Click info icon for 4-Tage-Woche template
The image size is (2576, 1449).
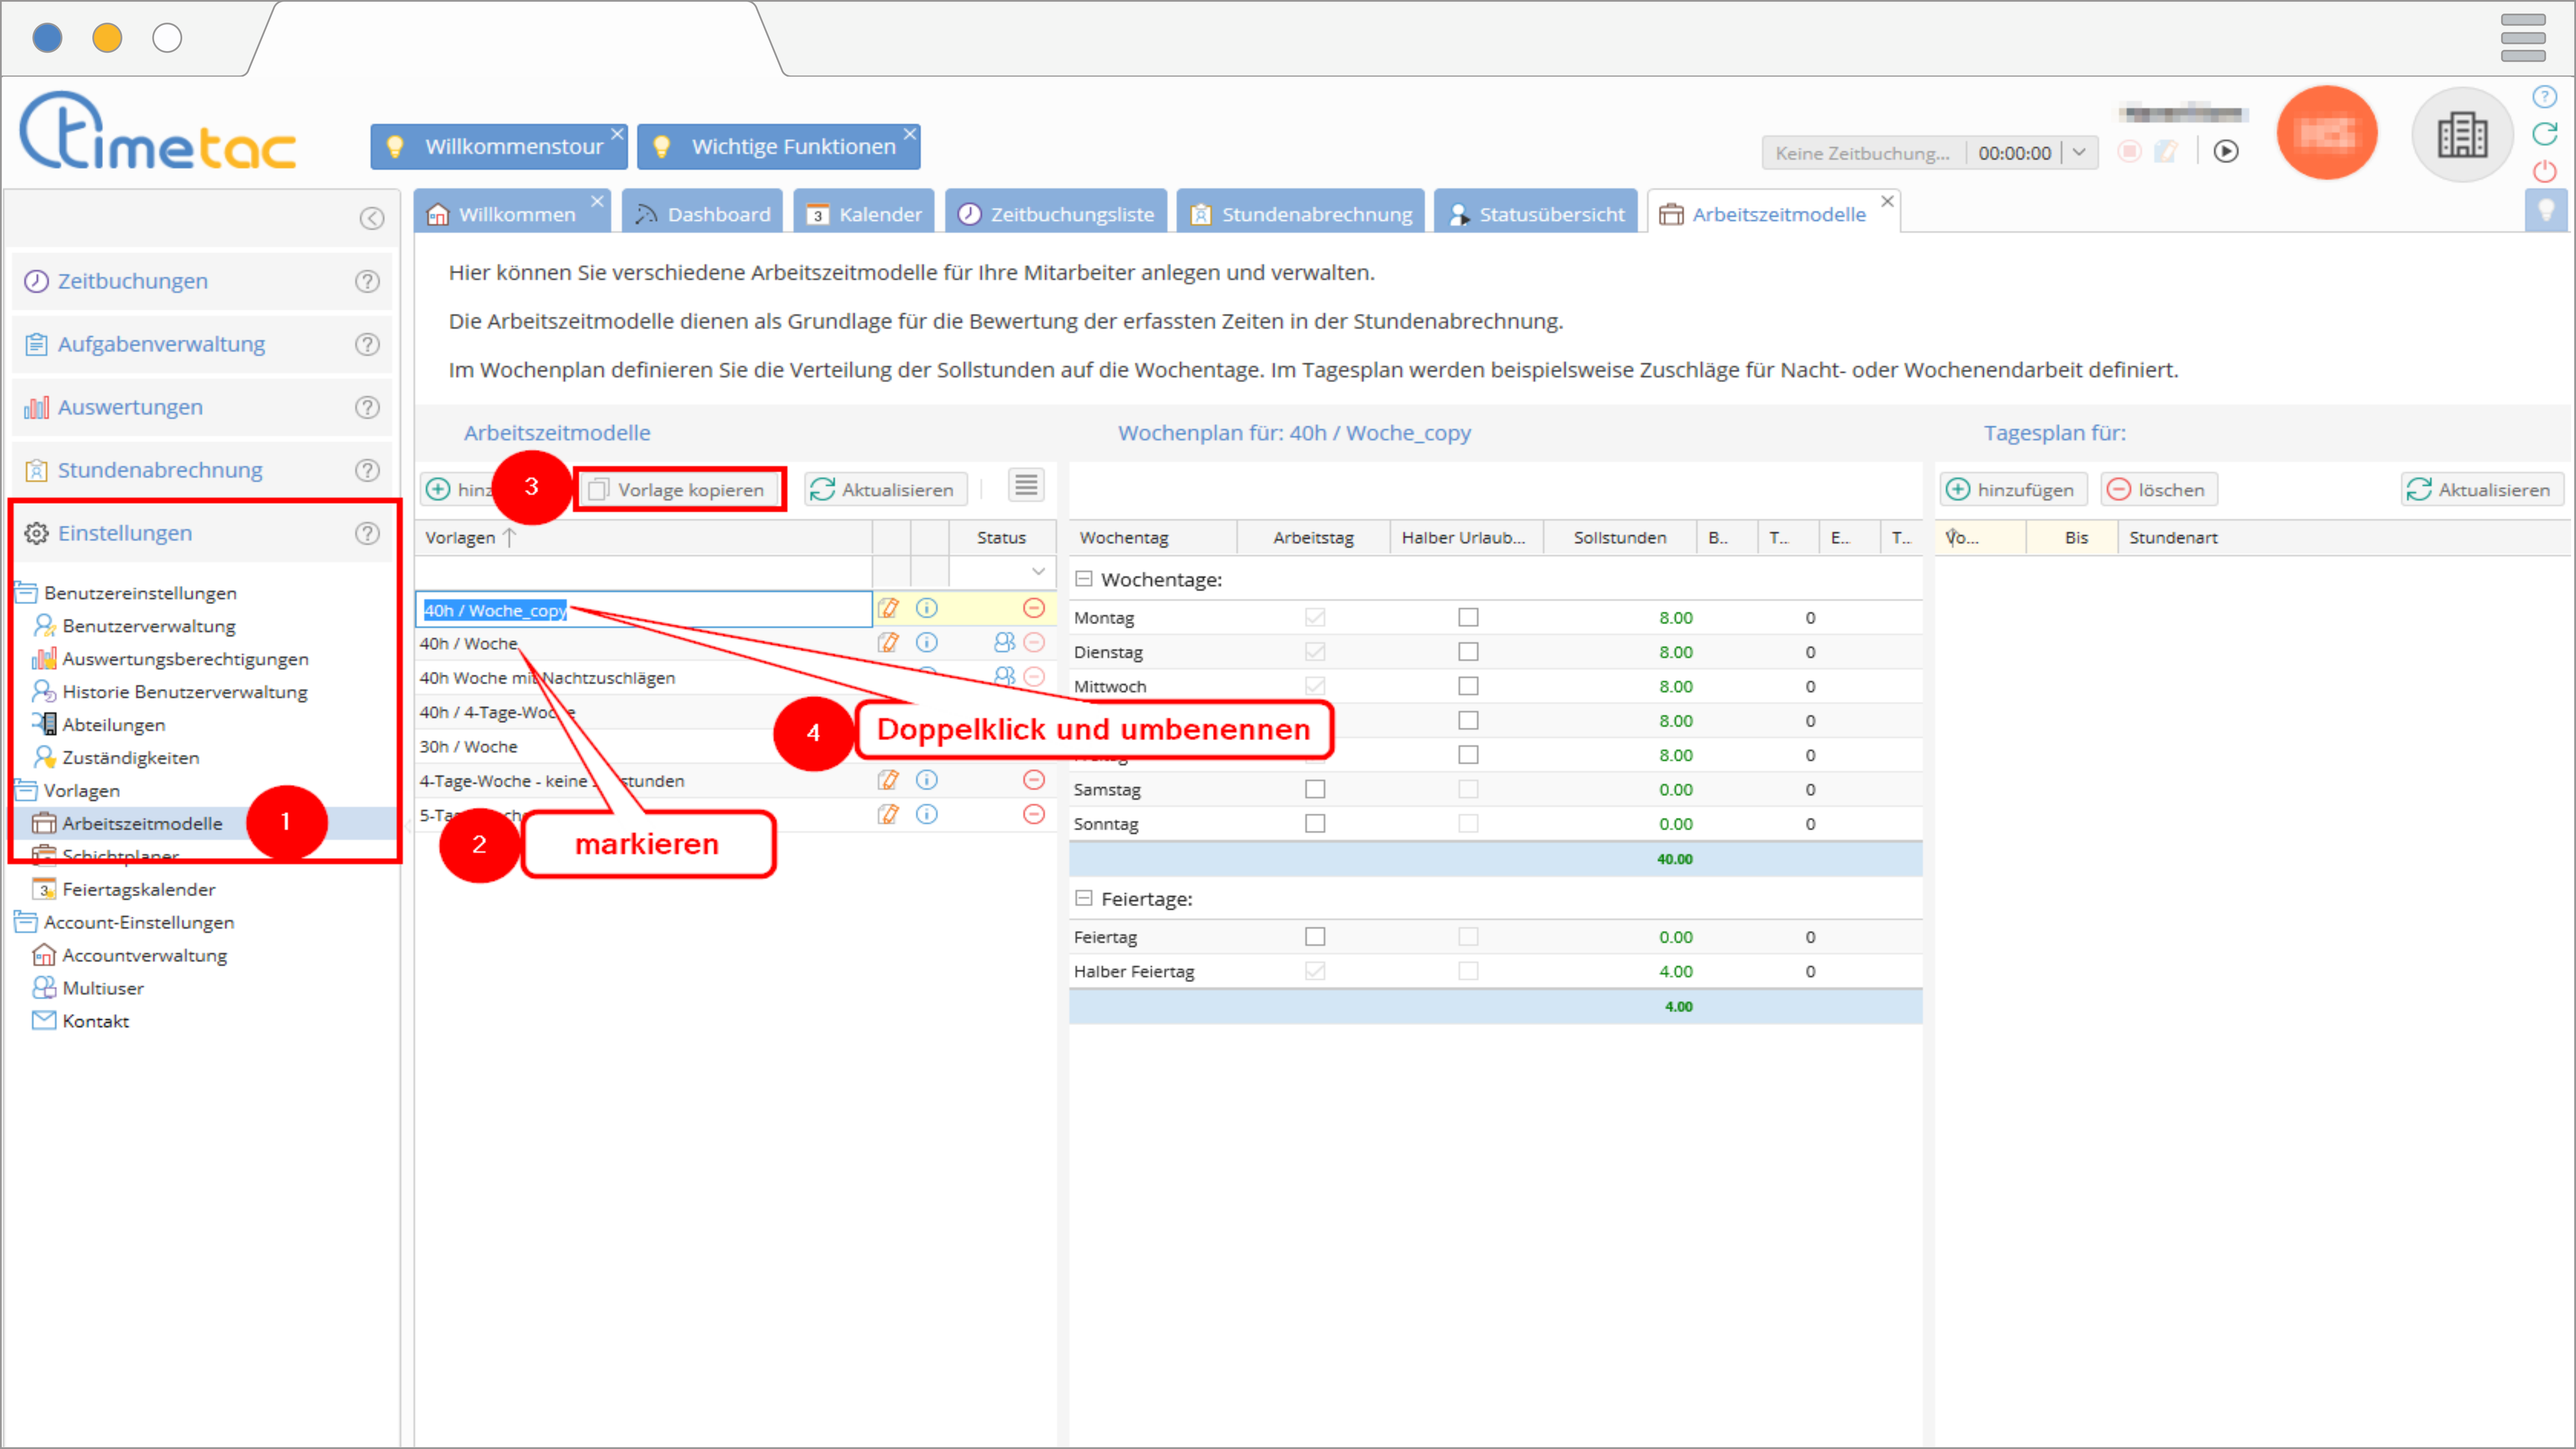tap(927, 780)
